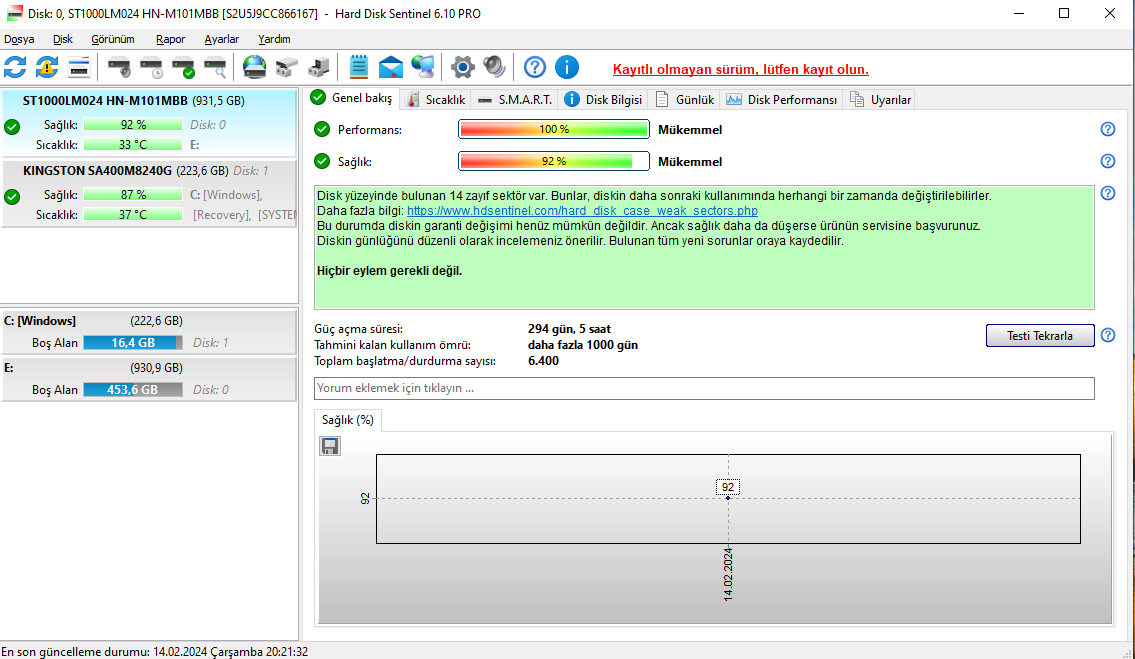
Task: Click the globe with disk toolbar icon
Action: pyautogui.click(x=254, y=67)
